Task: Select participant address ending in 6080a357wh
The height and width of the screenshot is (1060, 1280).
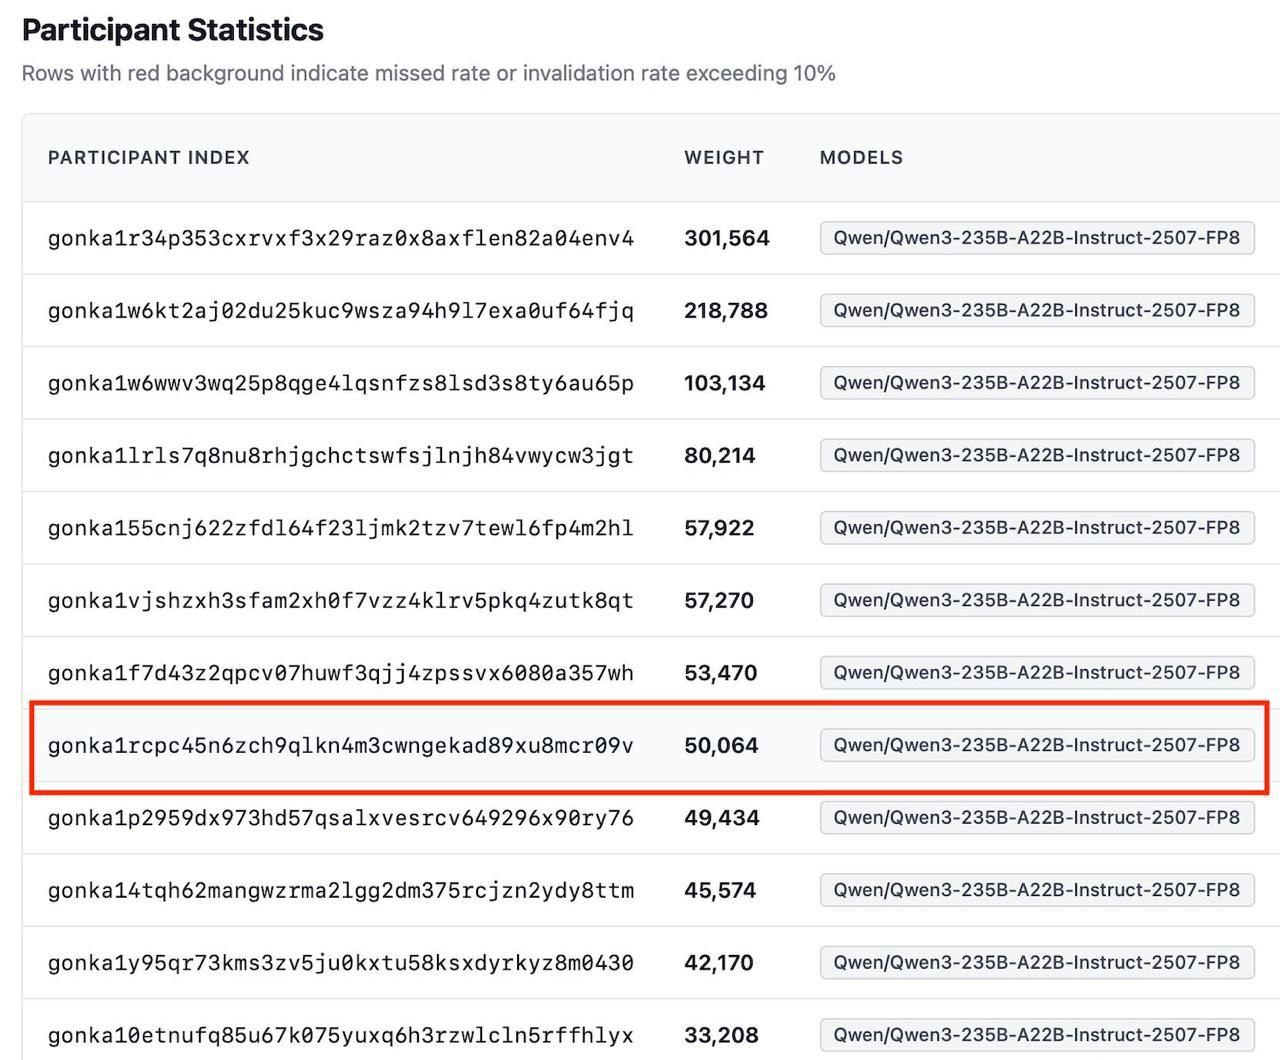Action: (x=341, y=673)
